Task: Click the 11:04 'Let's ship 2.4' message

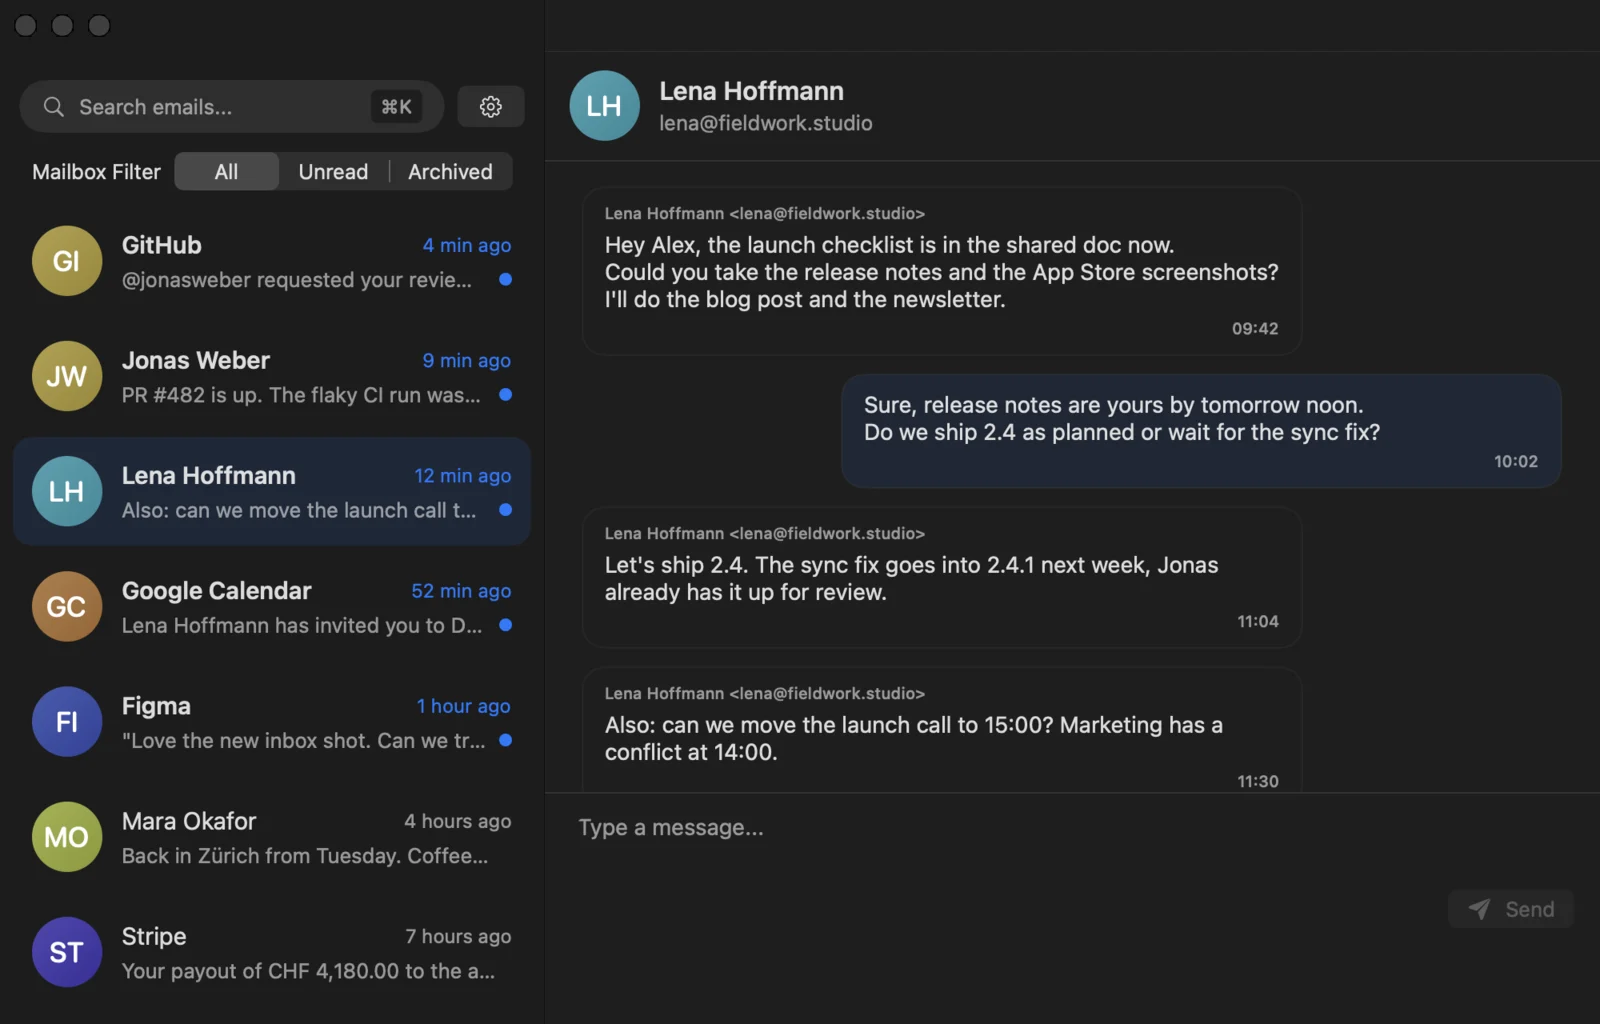Action: point(941,577)
